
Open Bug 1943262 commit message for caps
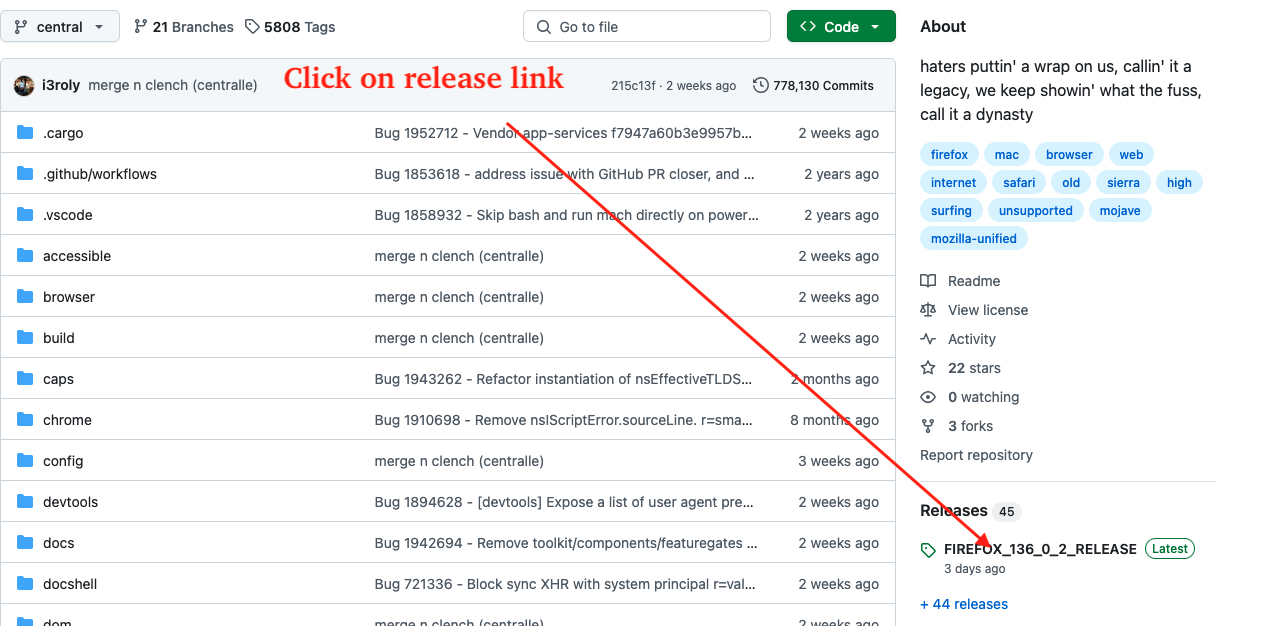coord(564,379)
